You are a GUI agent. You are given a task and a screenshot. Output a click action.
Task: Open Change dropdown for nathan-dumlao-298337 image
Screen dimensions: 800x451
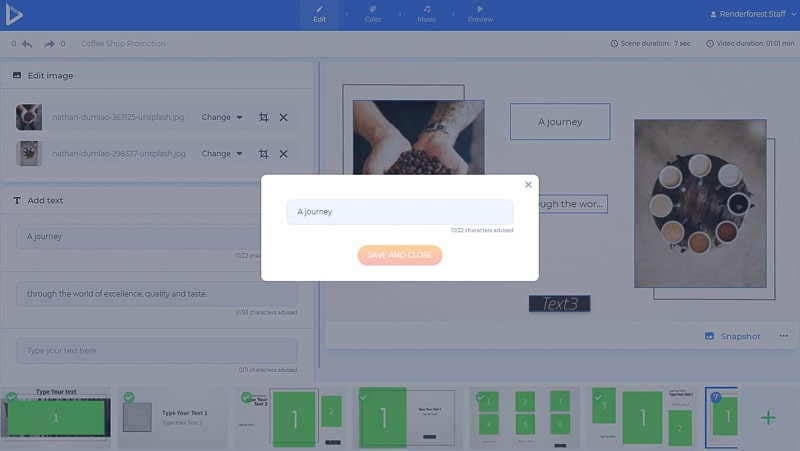tap(222, 154)
